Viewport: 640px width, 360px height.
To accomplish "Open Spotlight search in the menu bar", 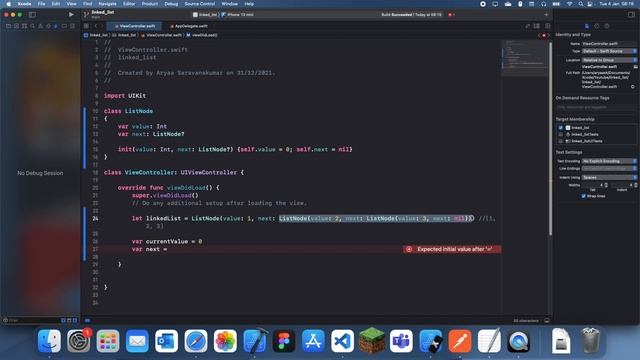I will (580, 4).
